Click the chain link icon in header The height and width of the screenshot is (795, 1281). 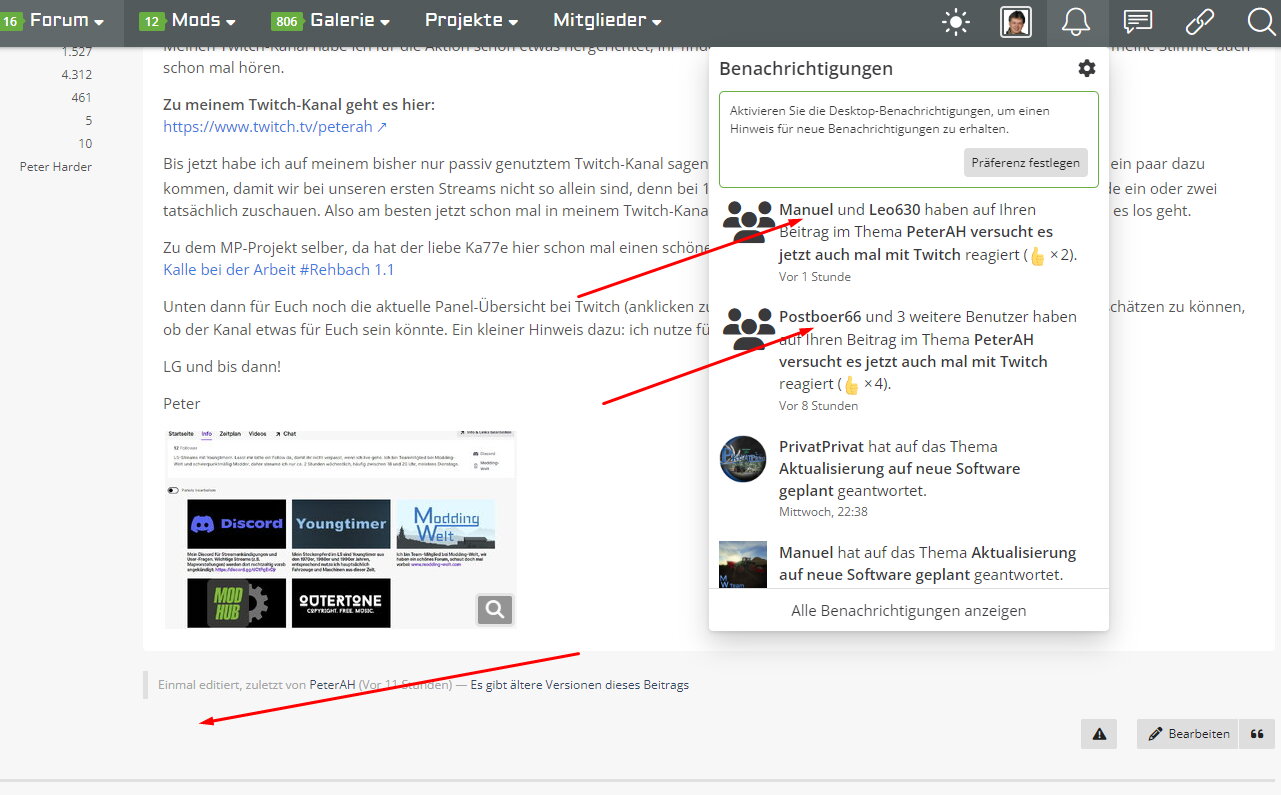pyautogui.click(x=1198, y=22)
